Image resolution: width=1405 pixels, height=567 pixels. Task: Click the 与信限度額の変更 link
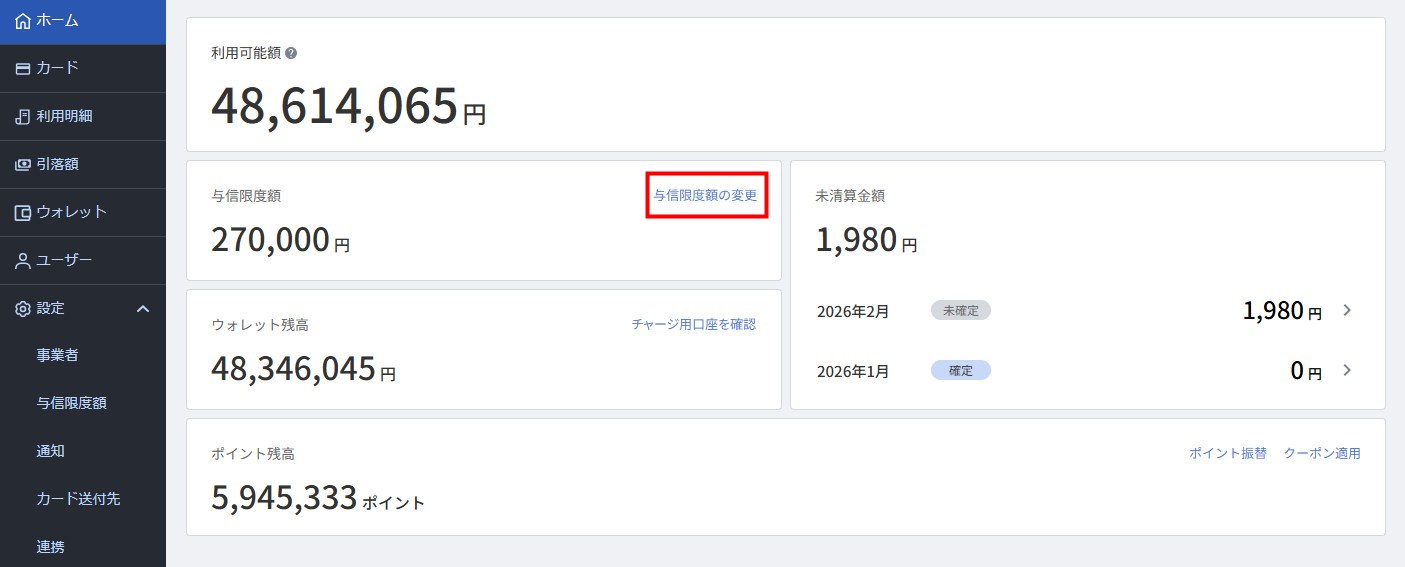point(705,195)
